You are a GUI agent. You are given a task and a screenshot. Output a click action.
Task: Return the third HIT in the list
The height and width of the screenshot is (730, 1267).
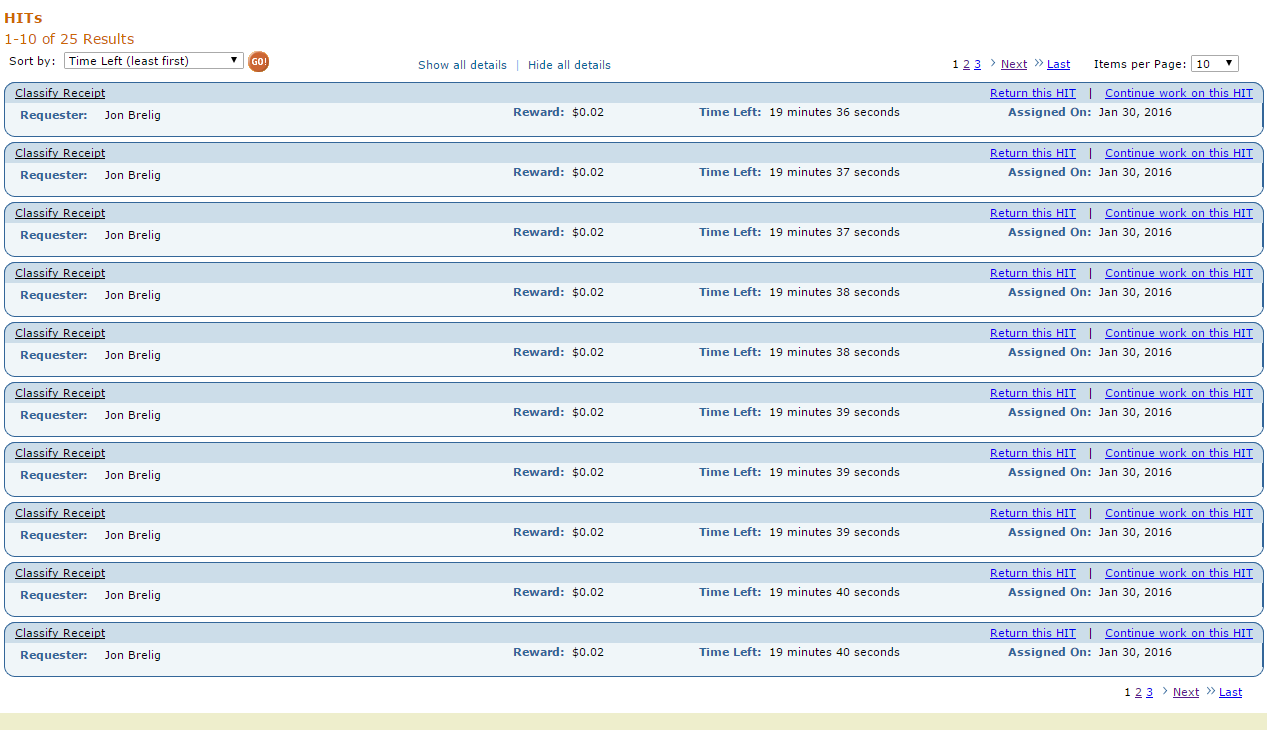[x=1033, y=213]
